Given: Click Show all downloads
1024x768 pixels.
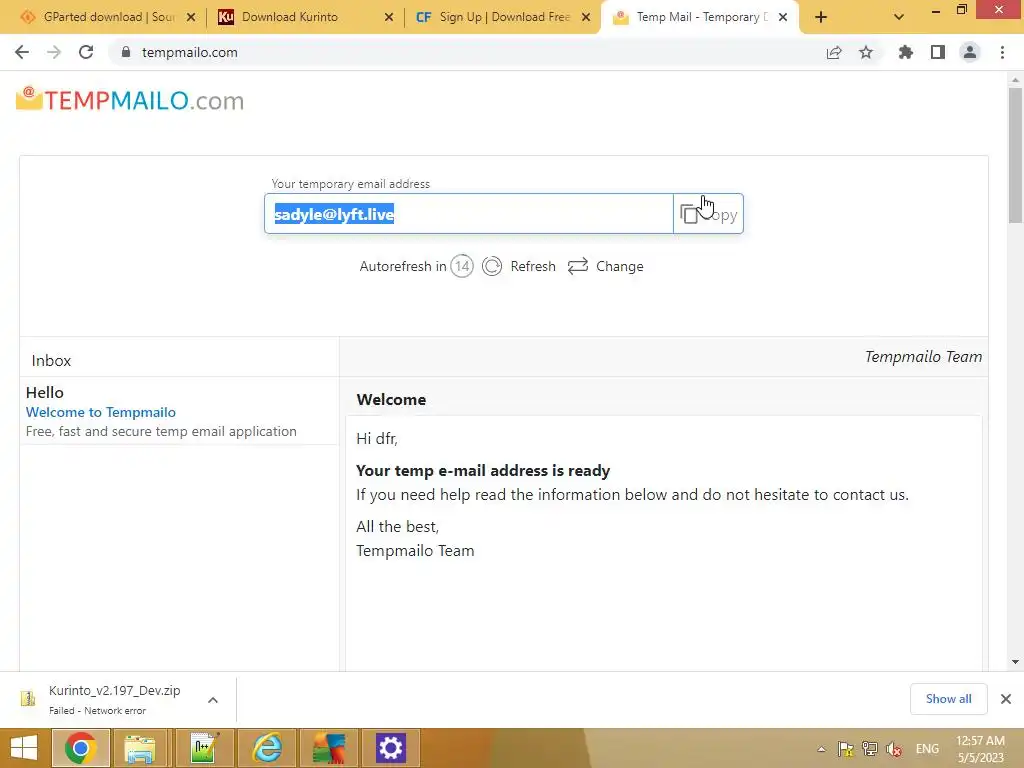Looking at the screenshot, I should coord(948,699).
